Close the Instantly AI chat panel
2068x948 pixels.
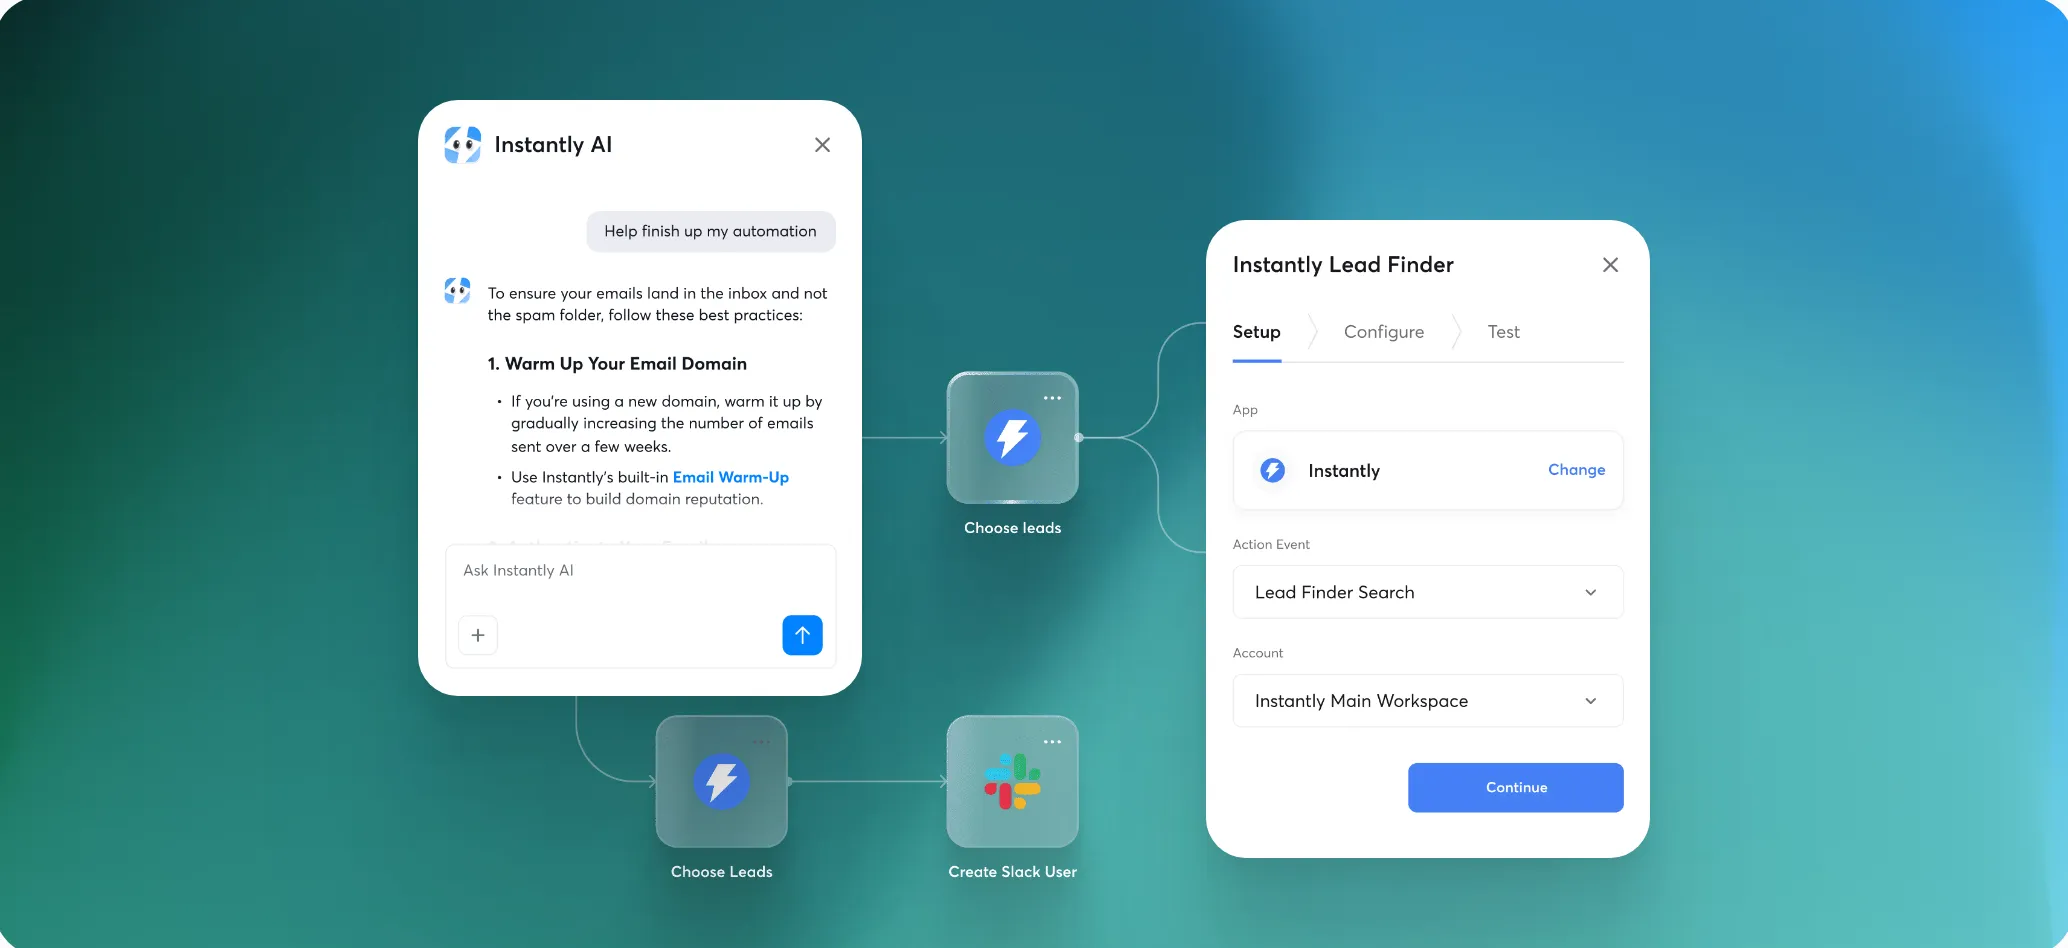(822, 145)
